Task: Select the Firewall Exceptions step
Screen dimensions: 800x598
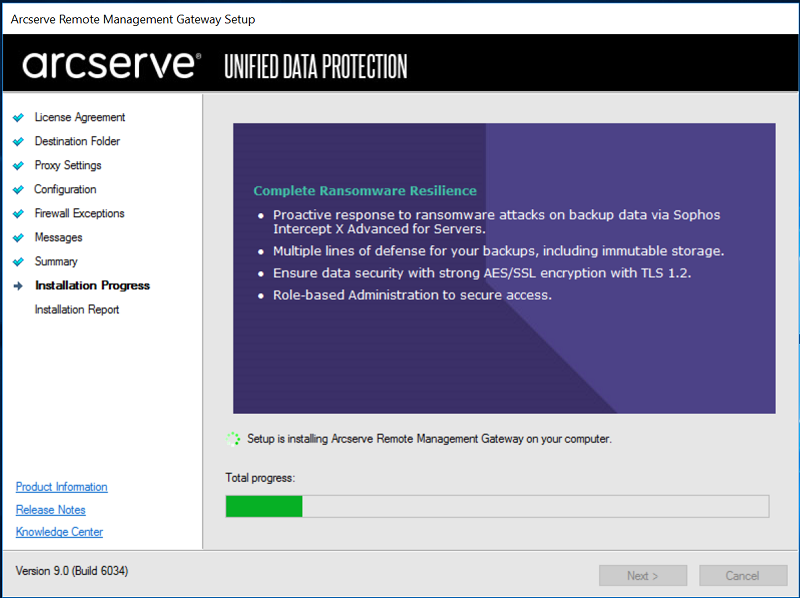Action: tap(80, 213)
